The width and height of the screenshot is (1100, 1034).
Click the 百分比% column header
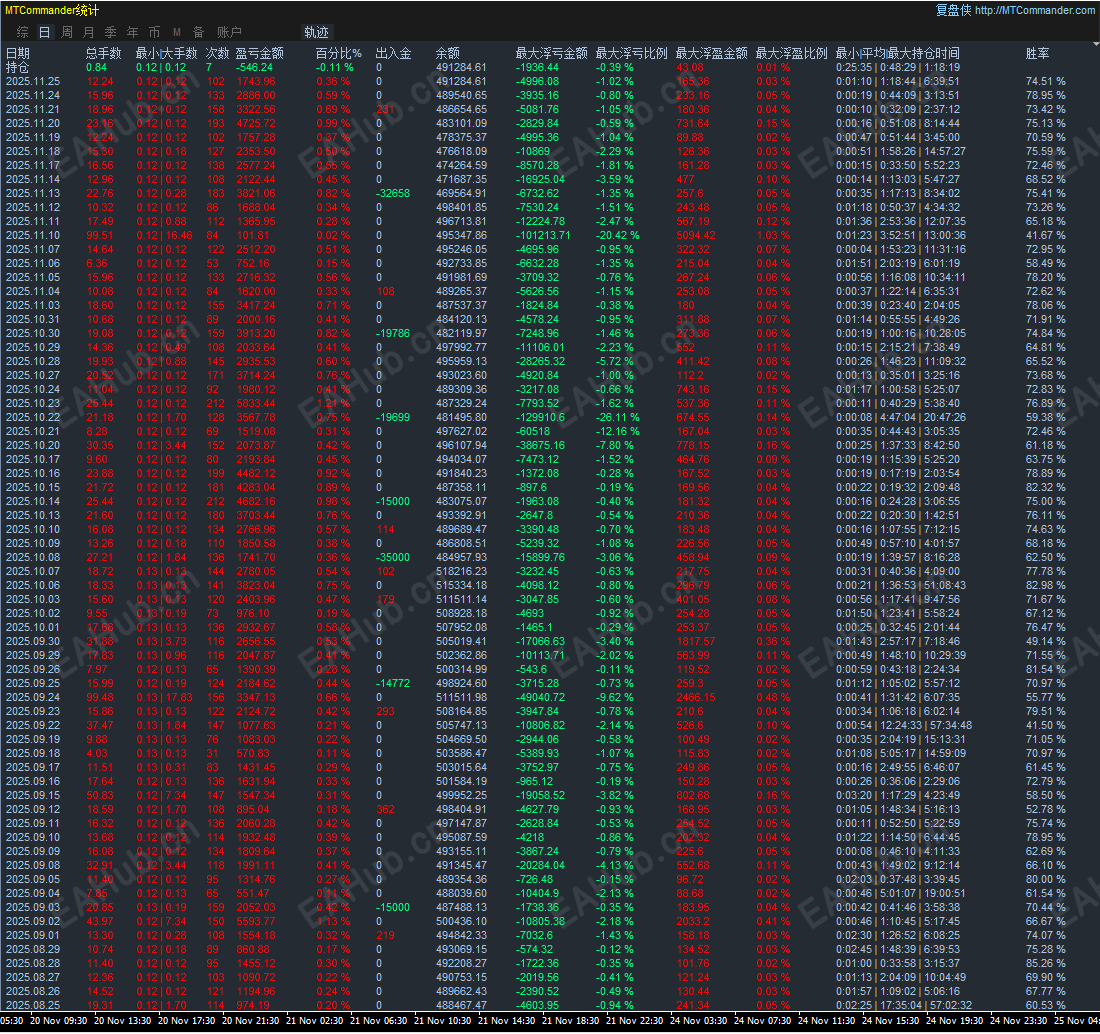point(339,53)
